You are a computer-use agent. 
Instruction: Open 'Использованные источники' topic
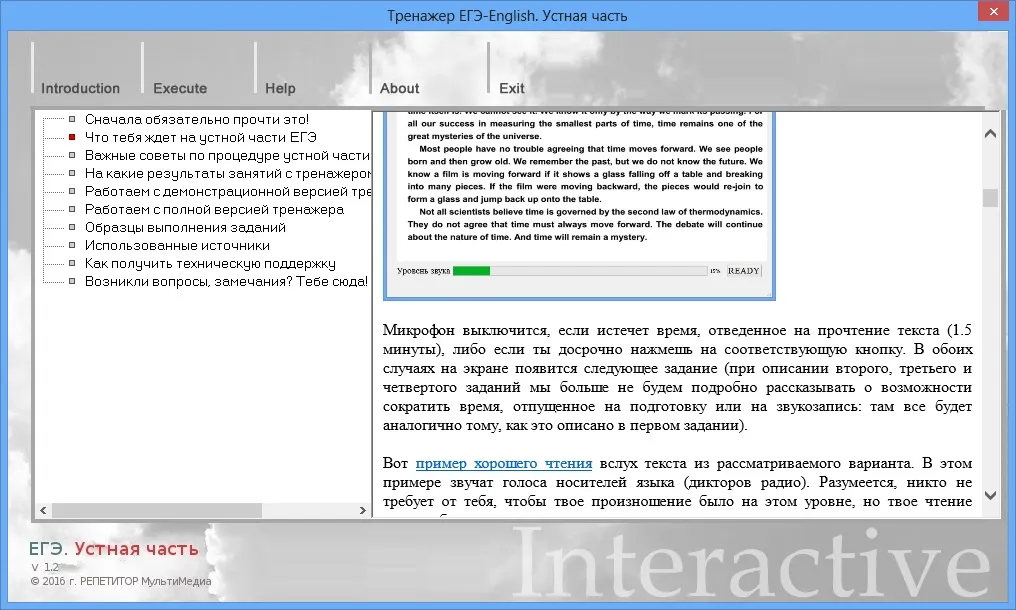click(x=177, y=246)
